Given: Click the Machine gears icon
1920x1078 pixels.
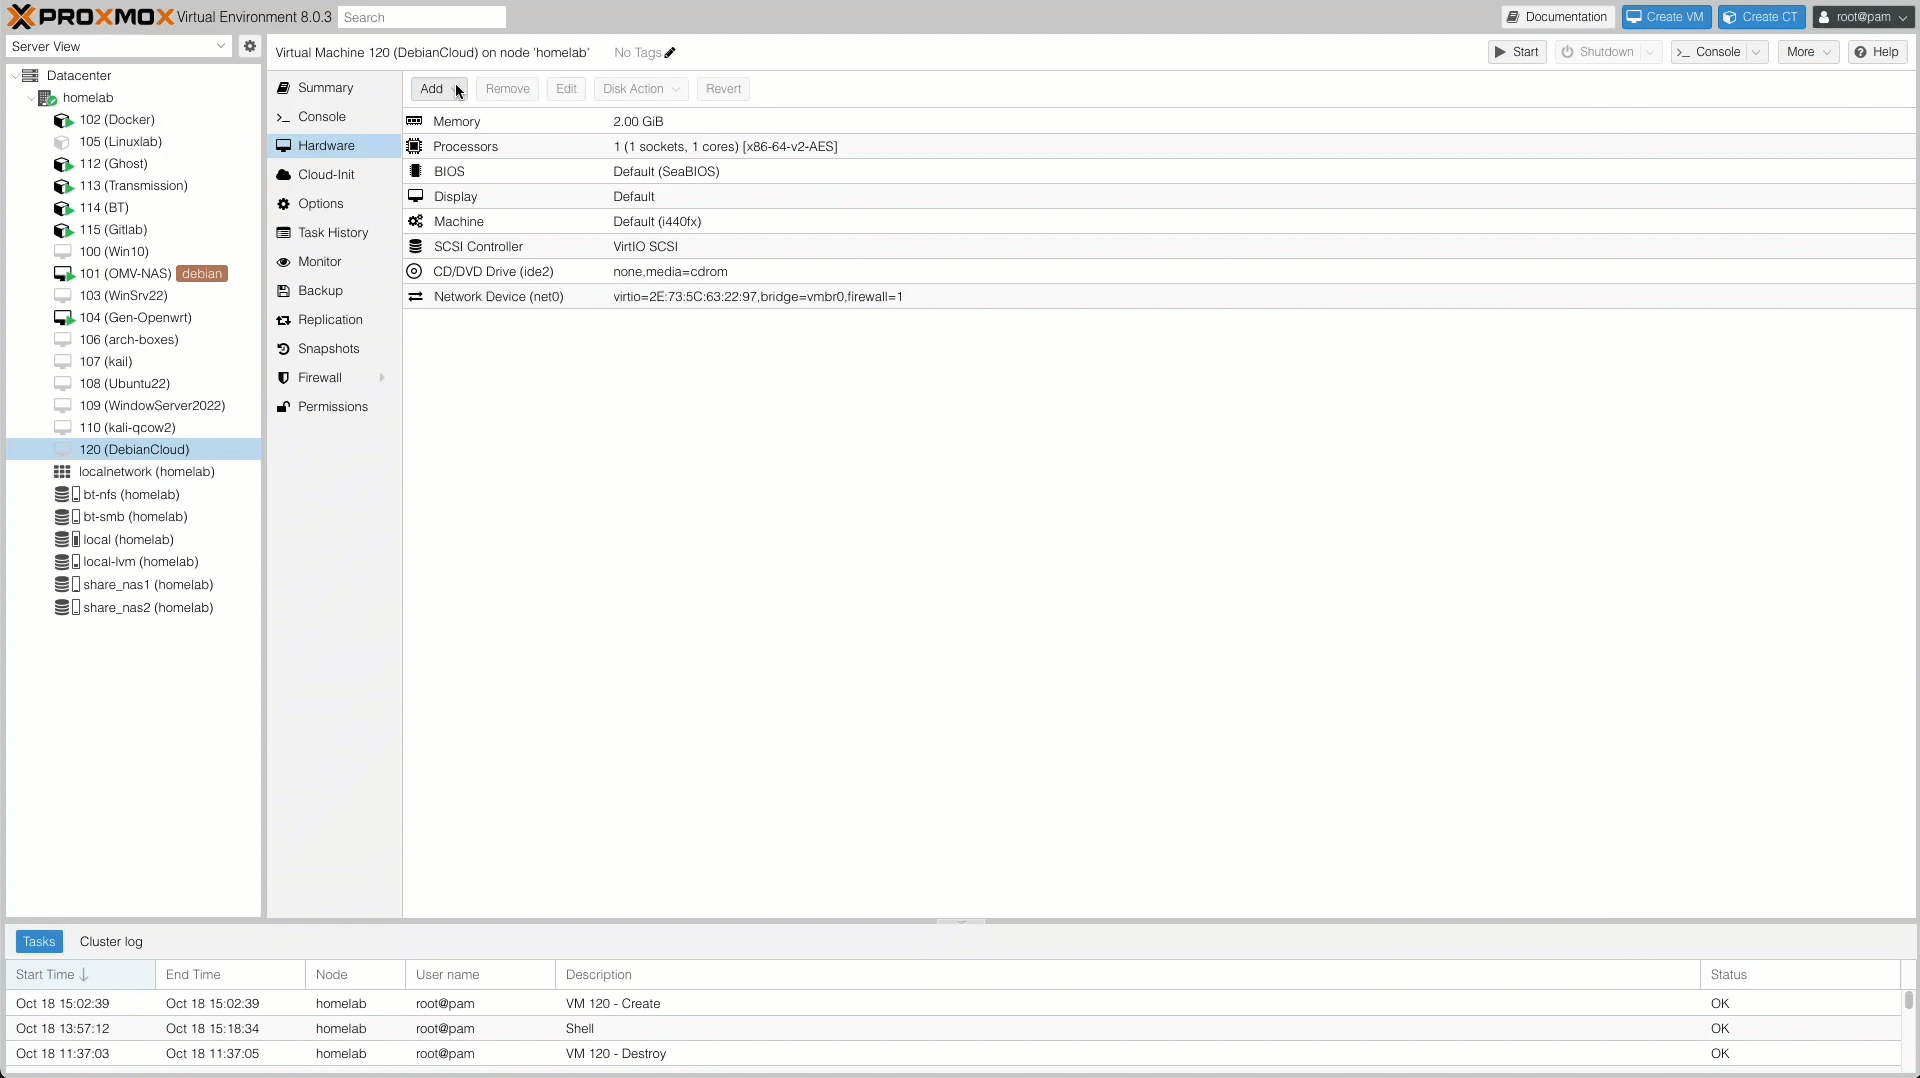Looking at the screenshot, I should (415, 221).
